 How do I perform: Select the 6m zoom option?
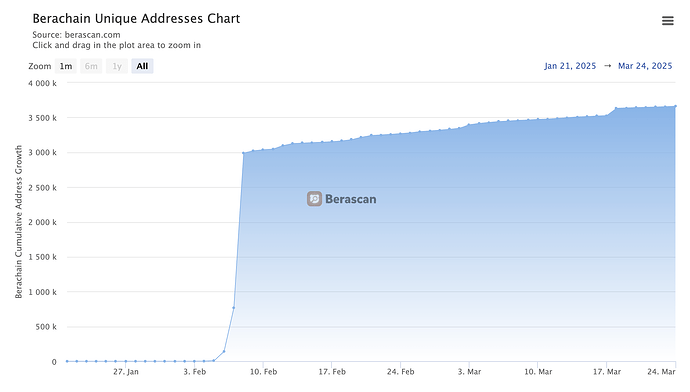[x=91, y=66]
